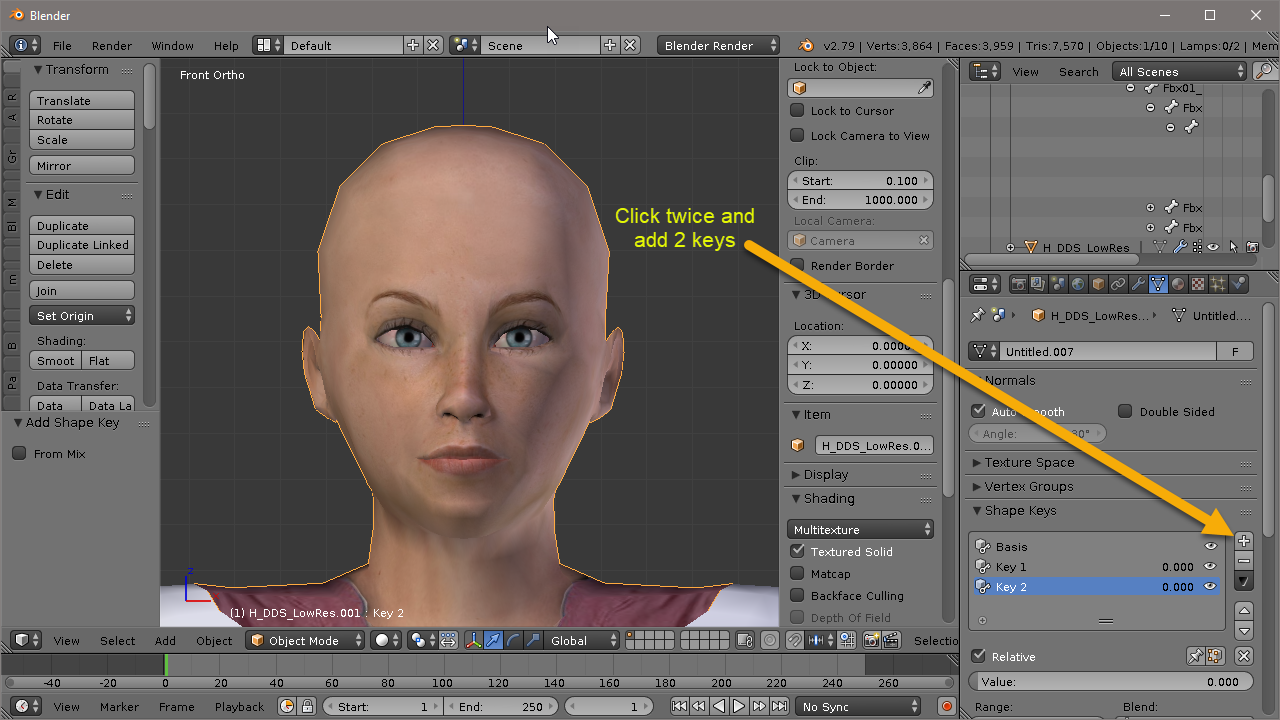Enable the From Mix checkbox
Screen dimensions: 1280x720
(19, 453)
